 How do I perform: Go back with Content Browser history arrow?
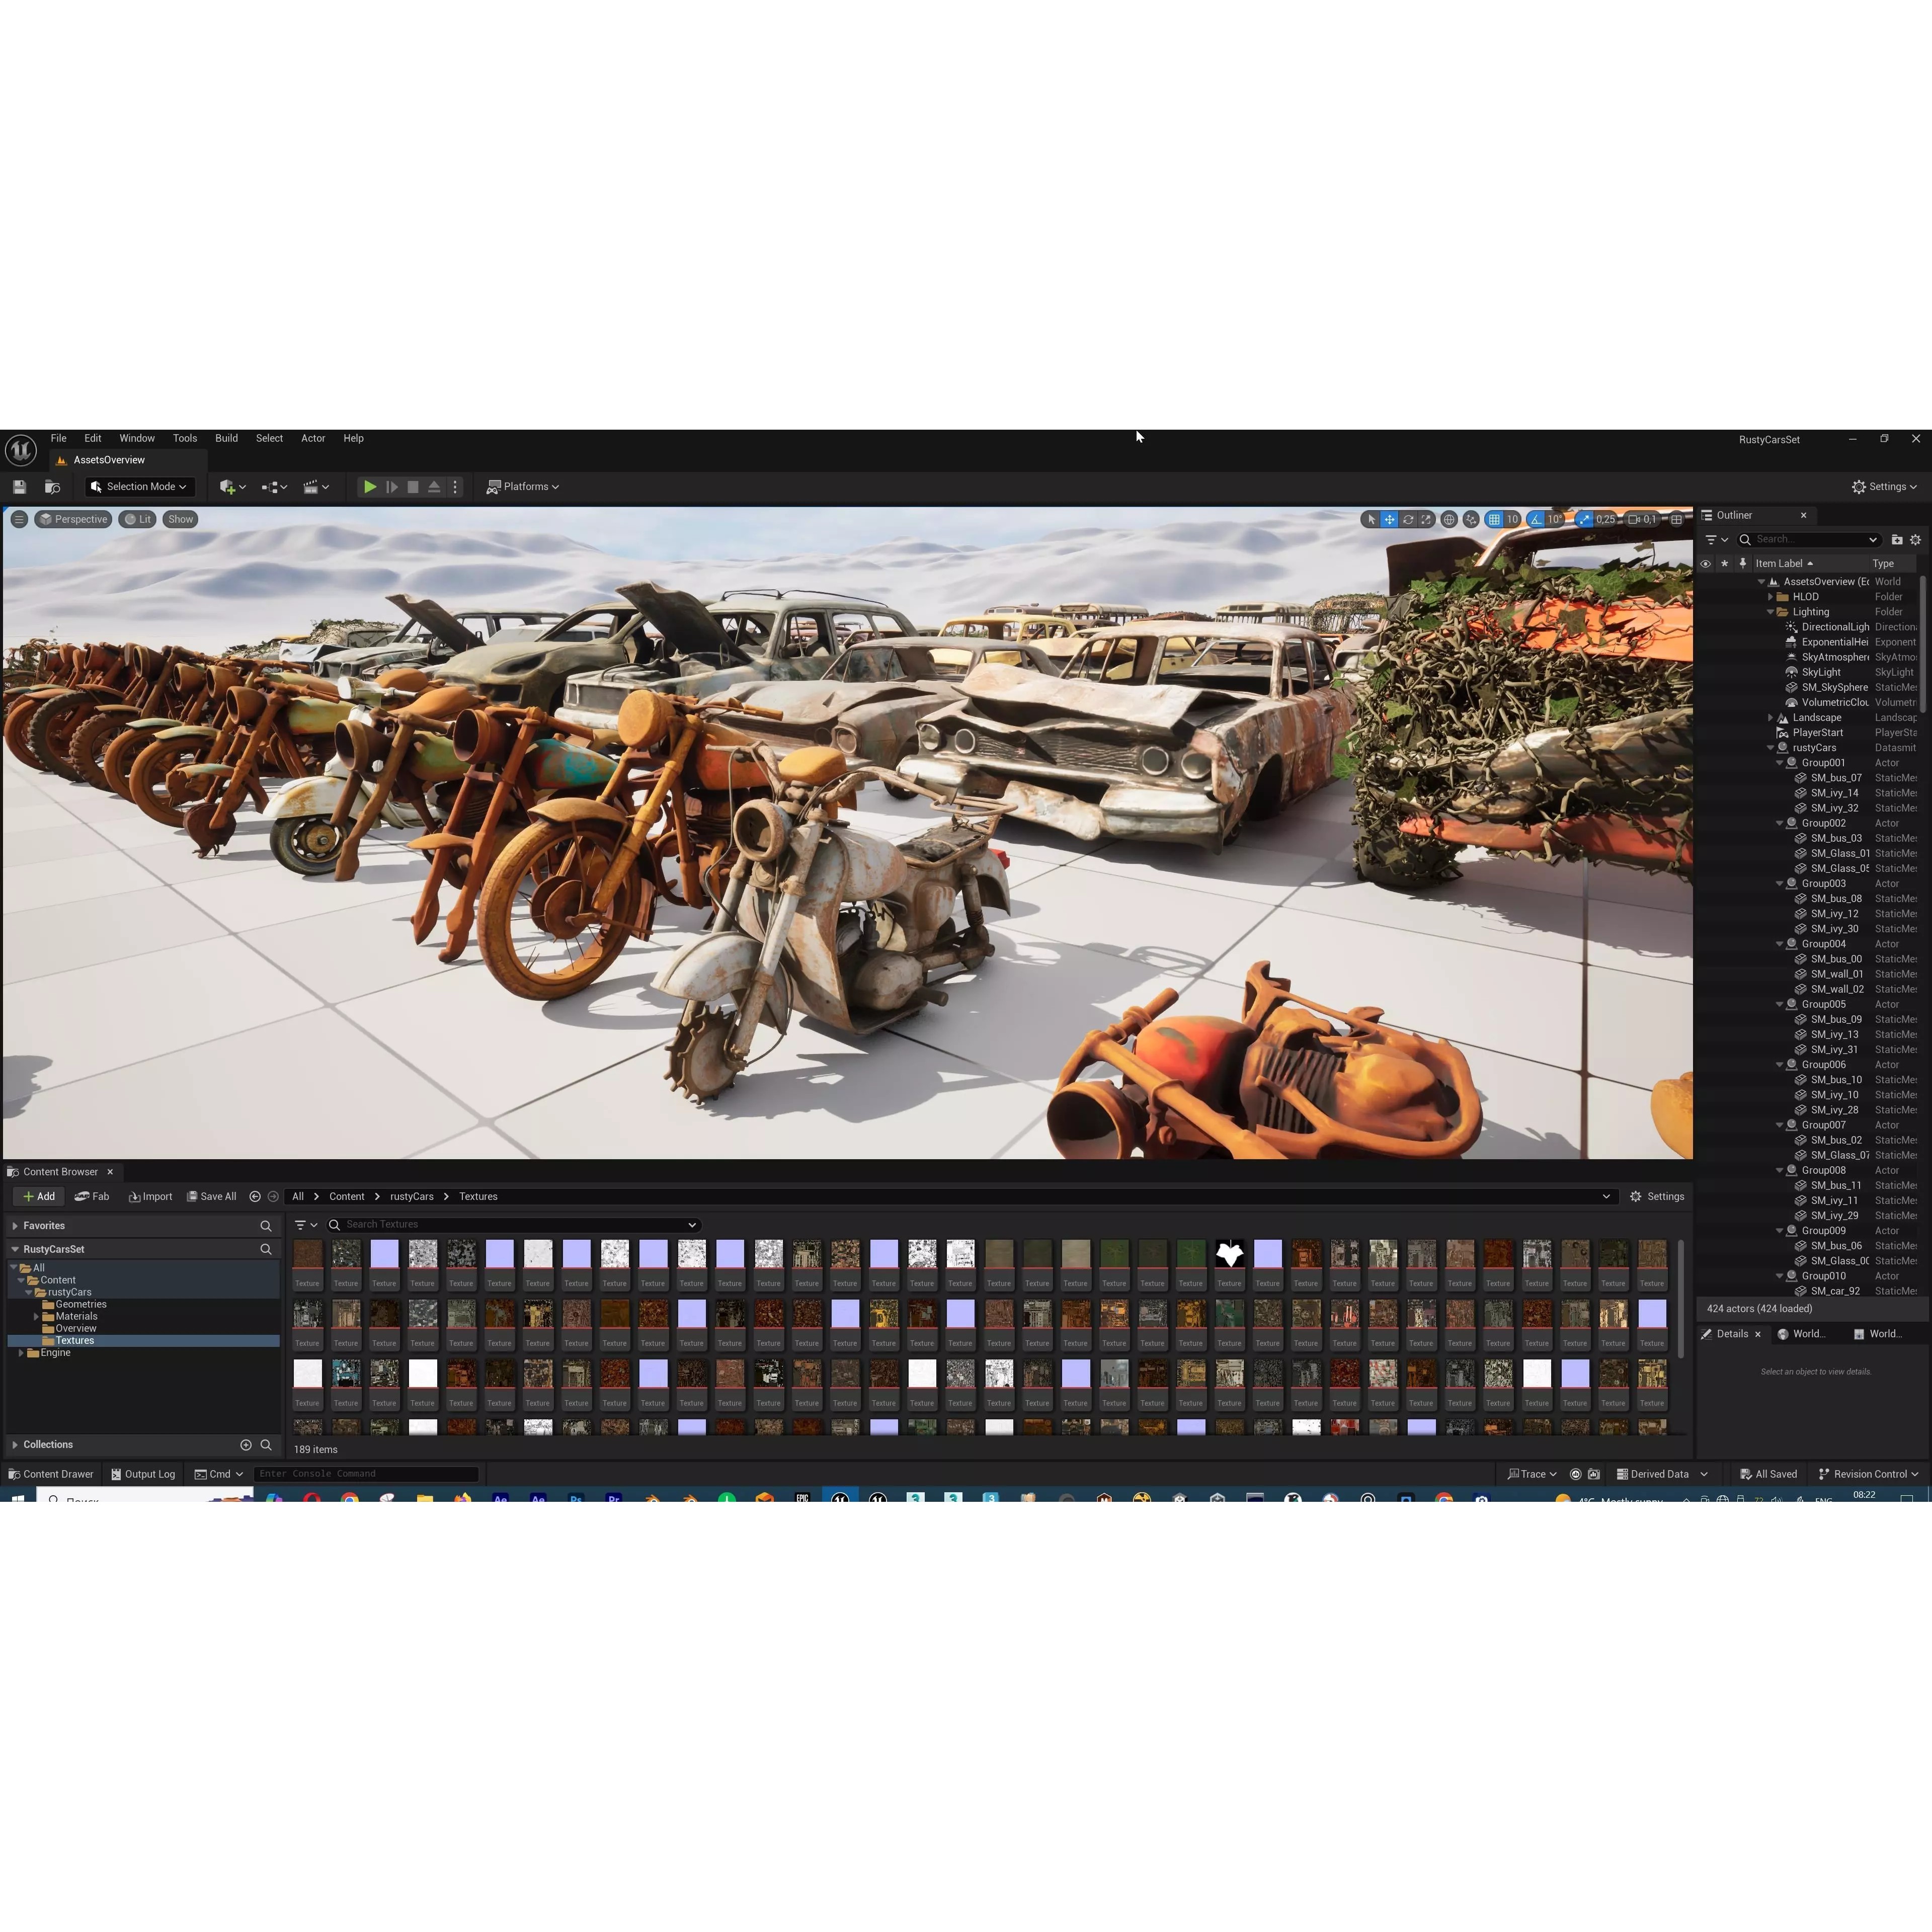[x=255, y=1197]
